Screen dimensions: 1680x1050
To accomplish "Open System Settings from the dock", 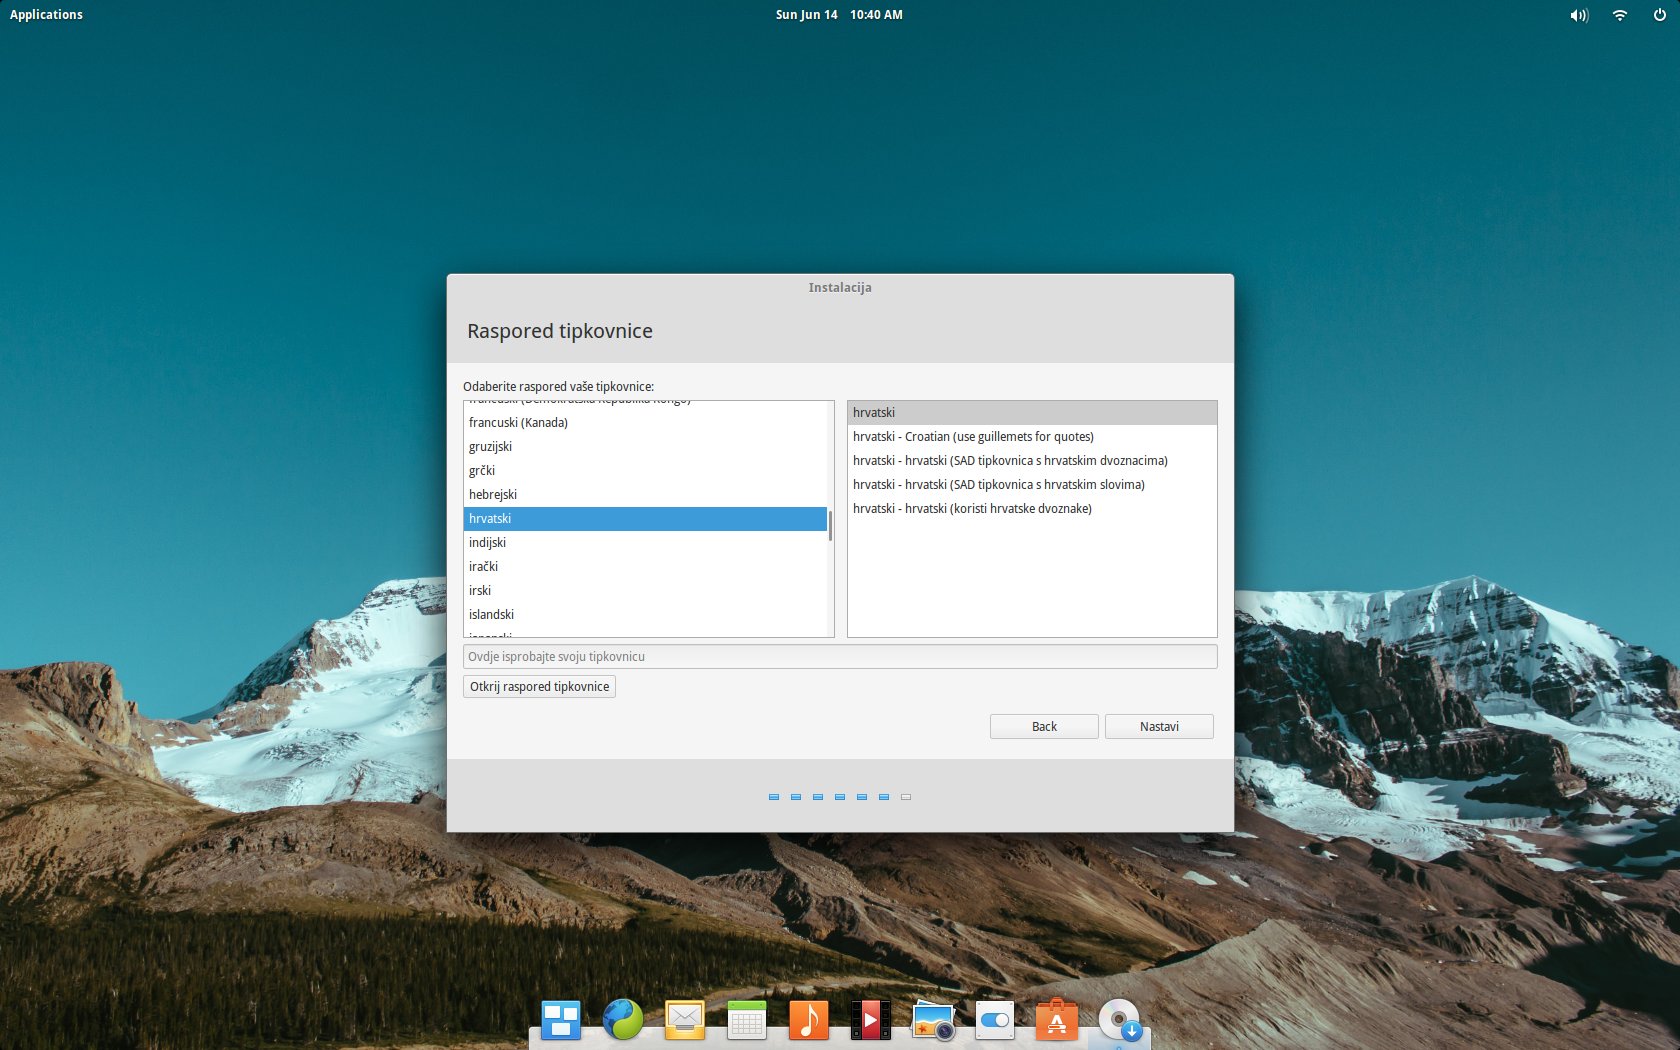I will (x=995, y=1020).
